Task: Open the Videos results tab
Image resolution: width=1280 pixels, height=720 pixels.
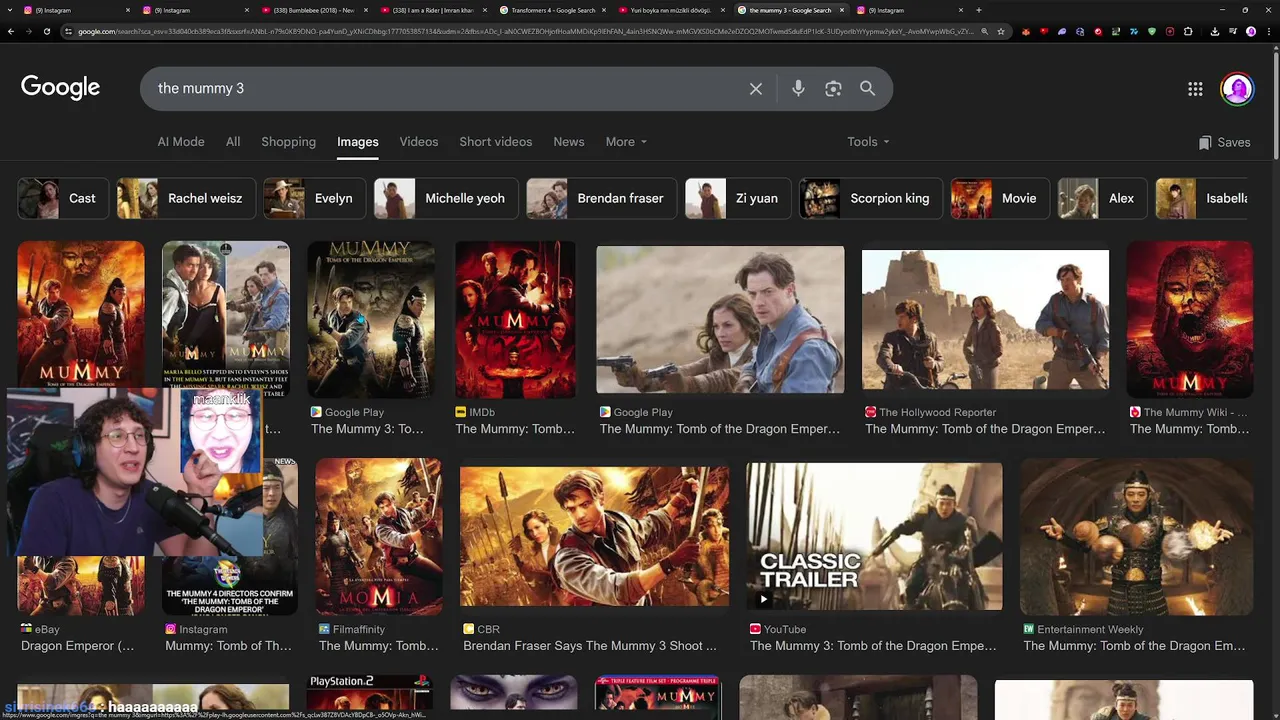Action: click(419, 142)
